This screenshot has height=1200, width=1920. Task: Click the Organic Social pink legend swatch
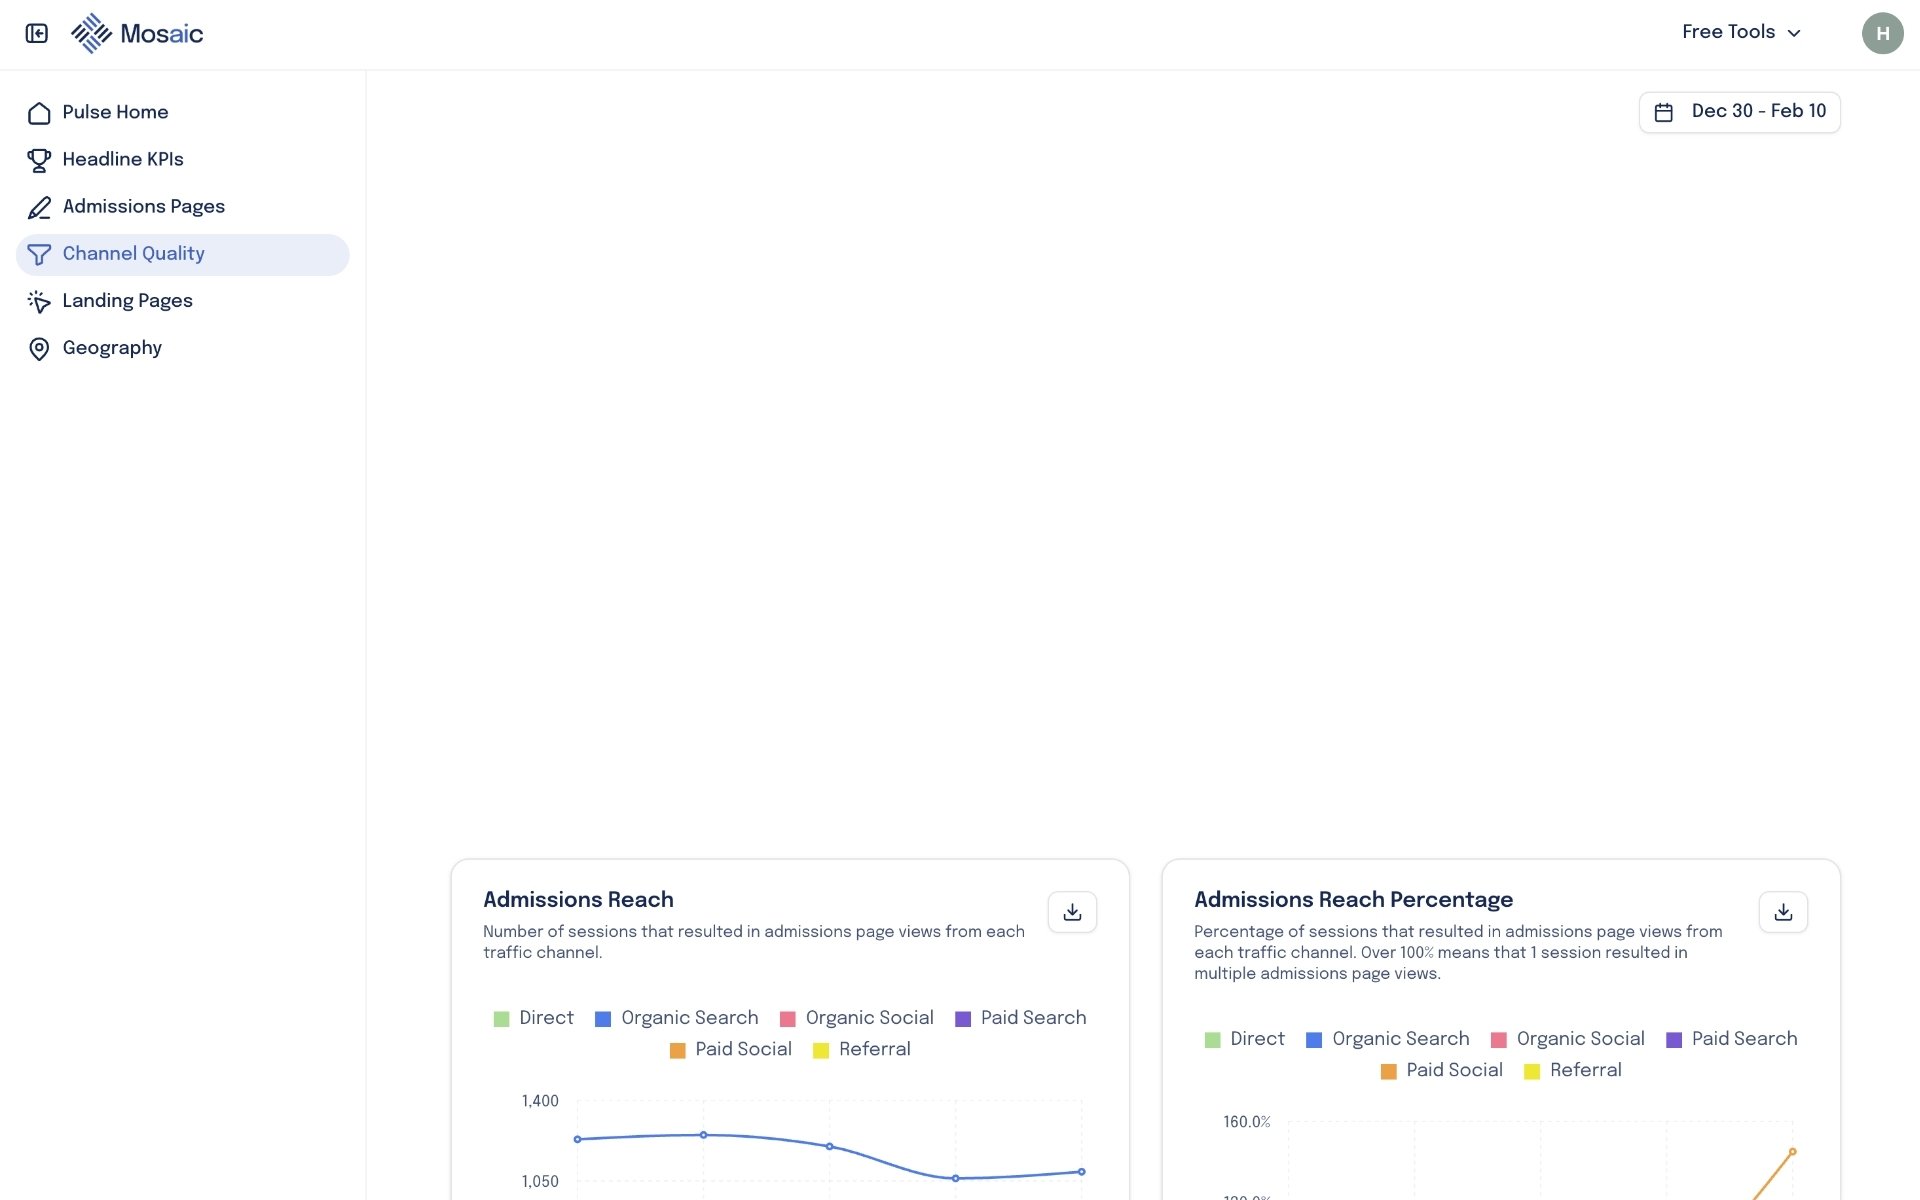pos(787,1019)
